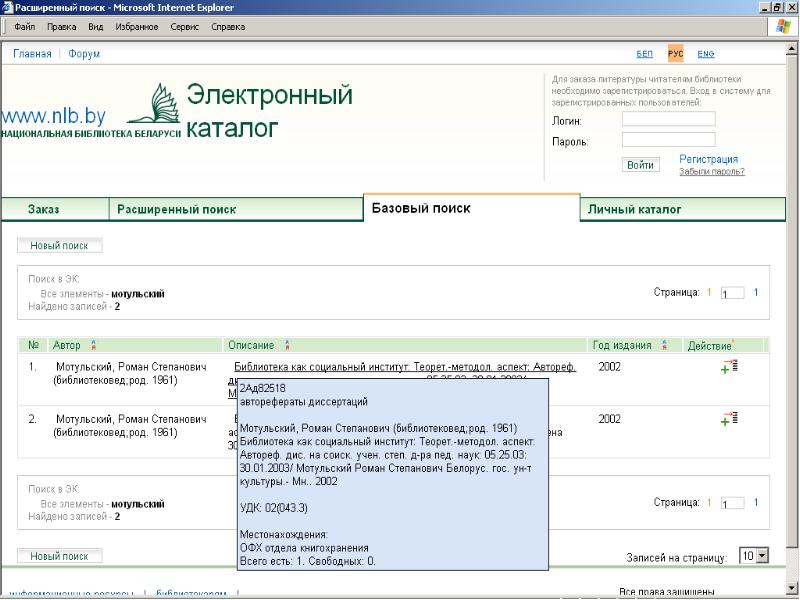Sort results by Описание column arrows
The height and width of the screenshot is (600, 800).
[287, 345]
